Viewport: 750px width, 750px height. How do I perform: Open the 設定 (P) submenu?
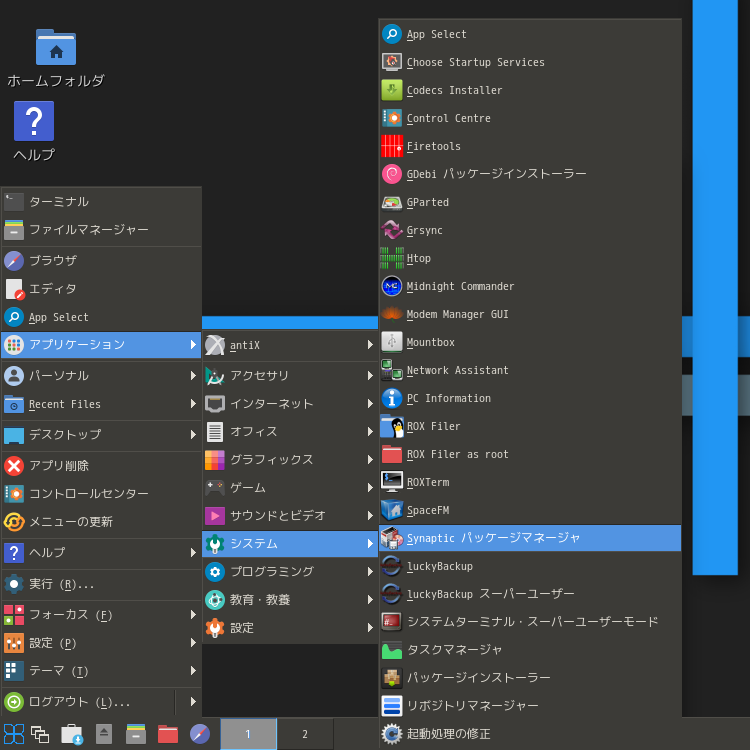[x=101, y=643]
